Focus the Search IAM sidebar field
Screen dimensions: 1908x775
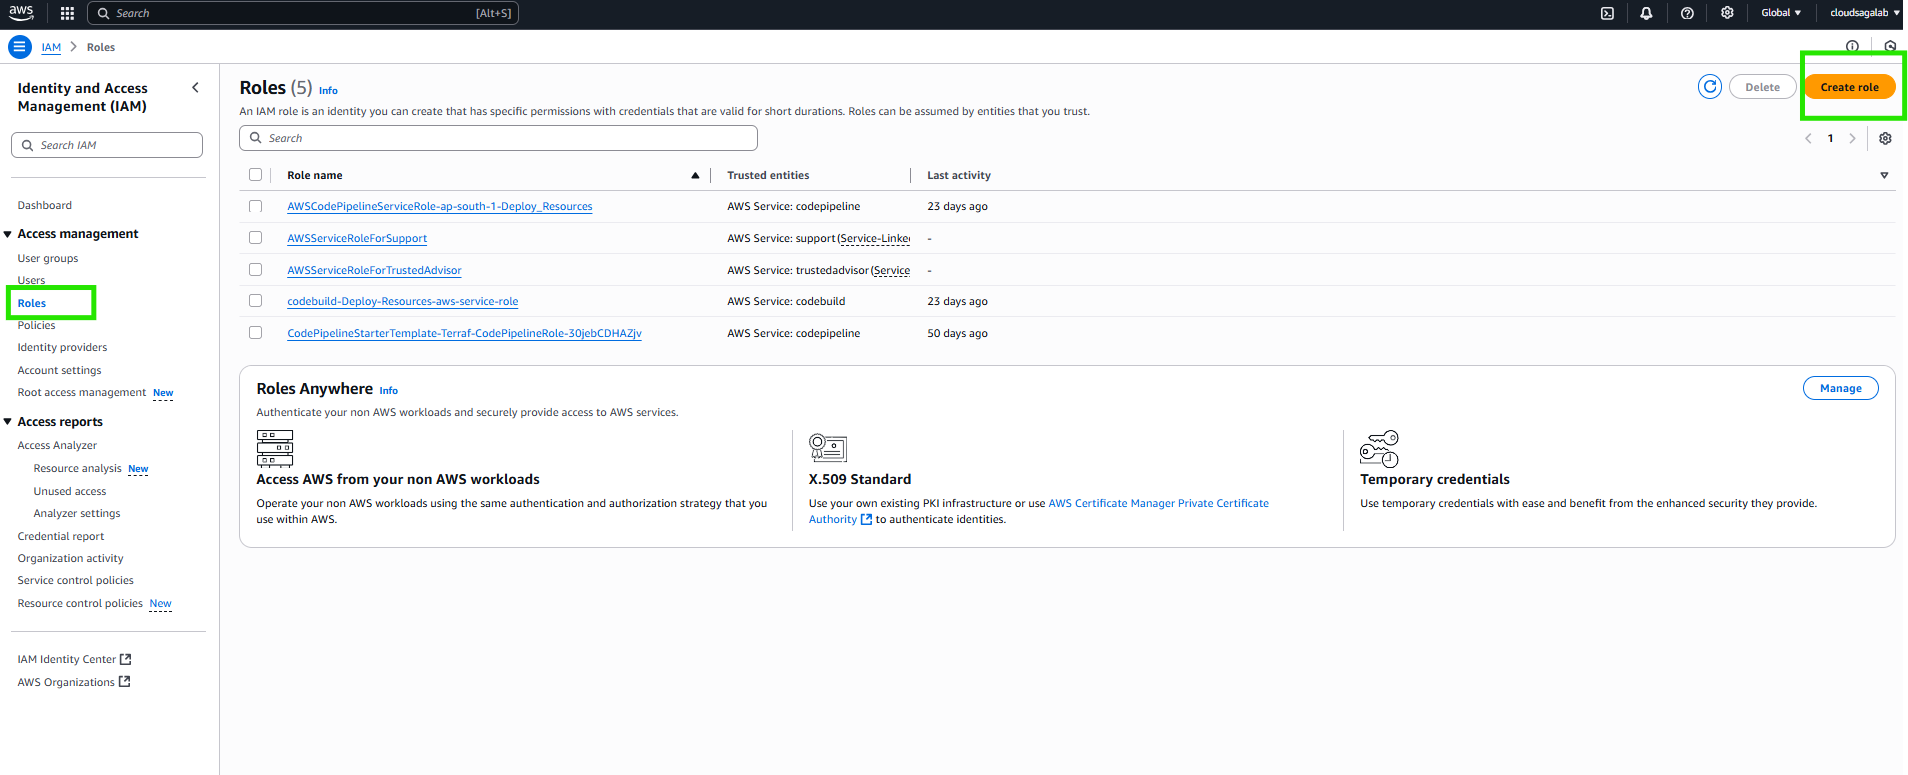107,145
